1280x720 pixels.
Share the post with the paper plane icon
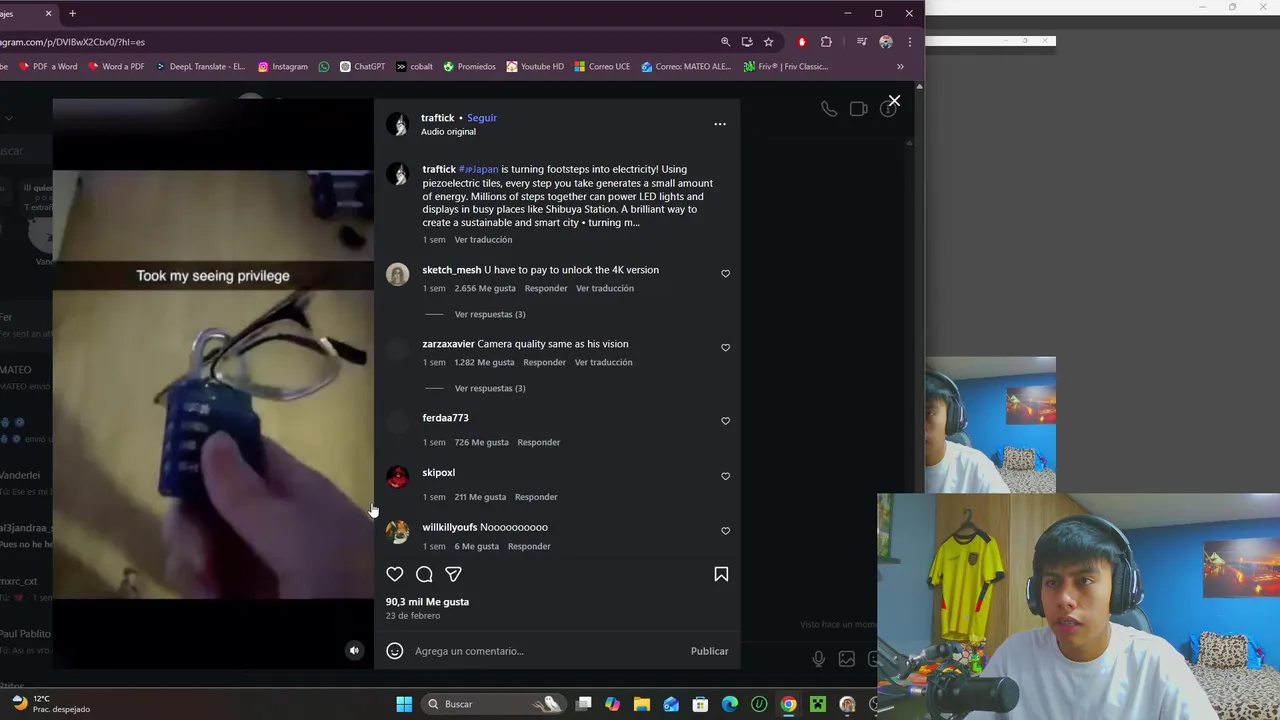click(453, 574)
